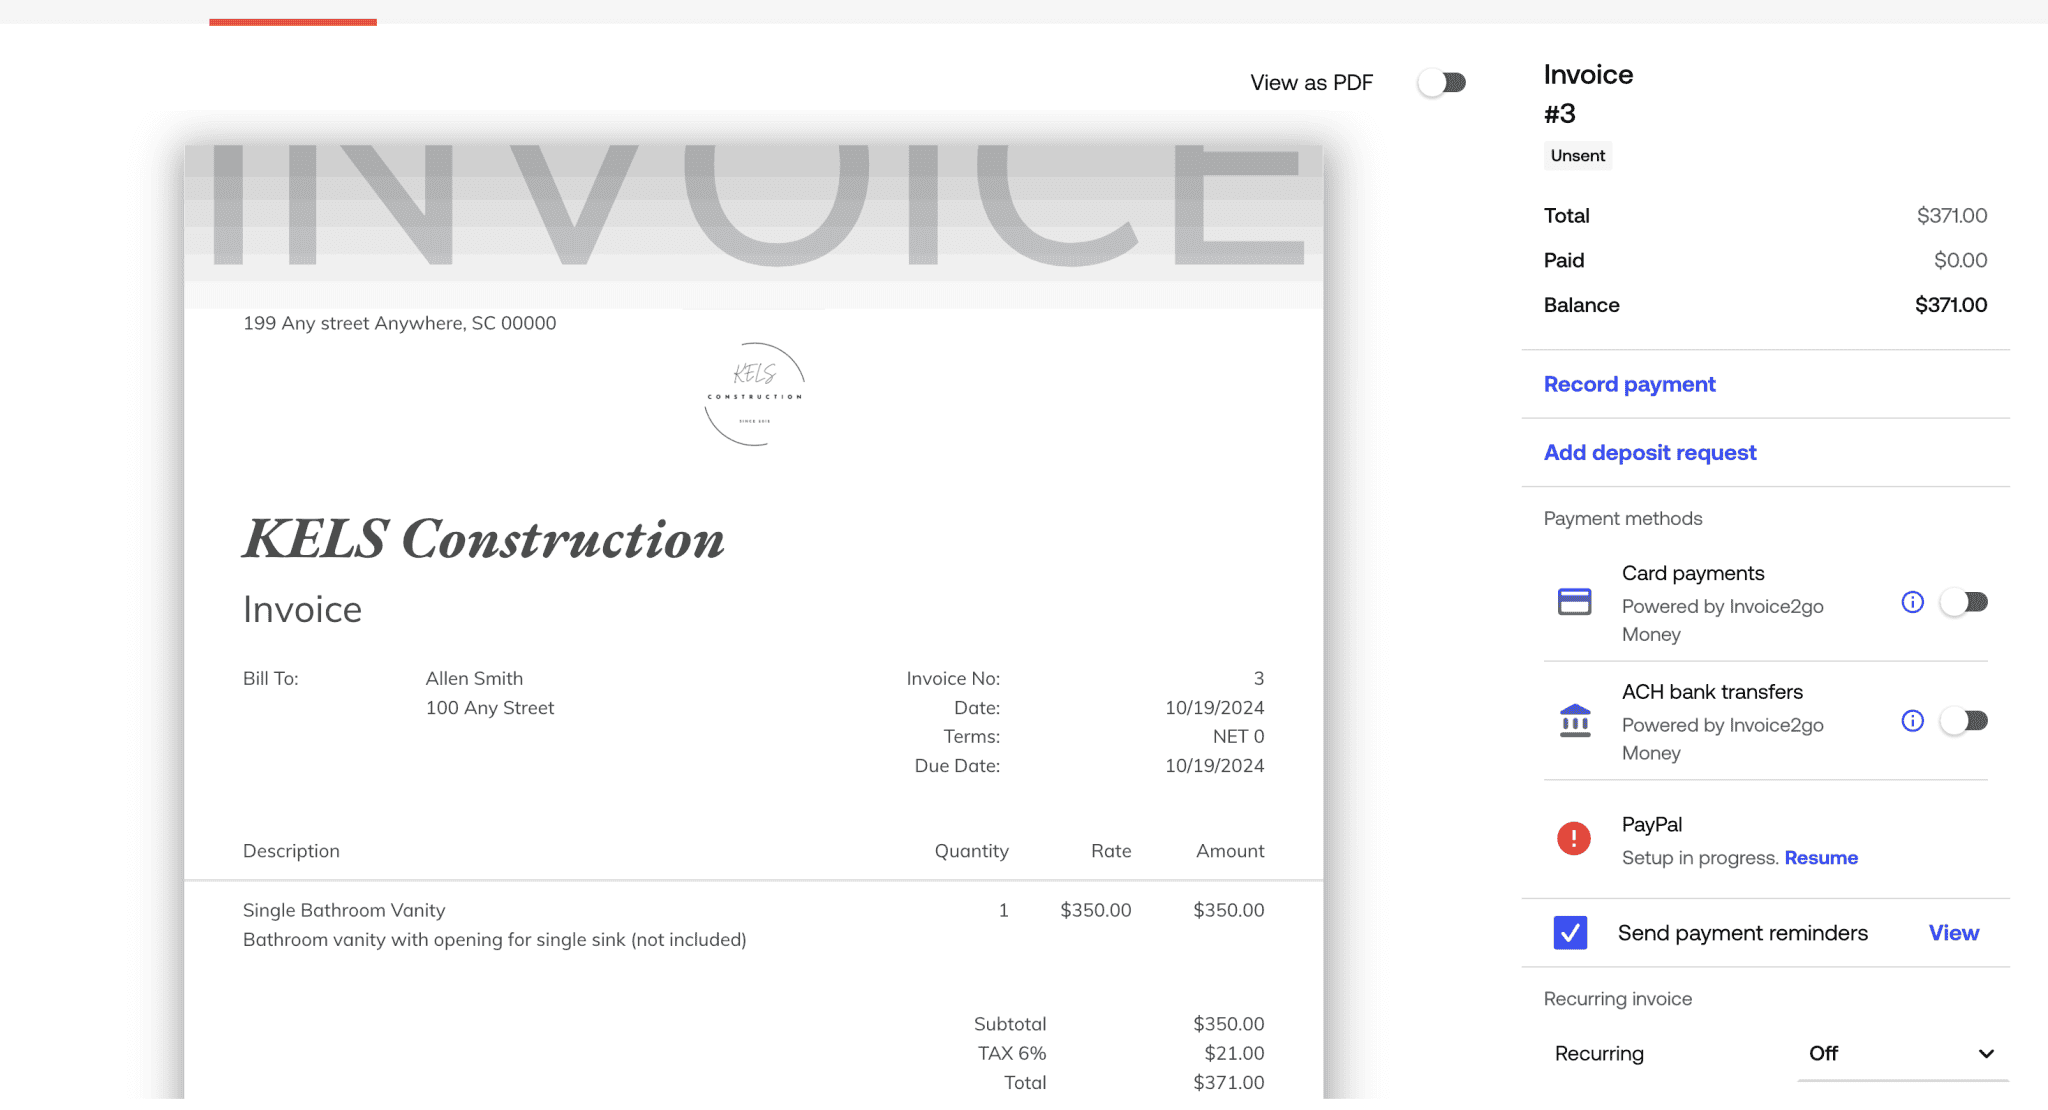Viewport: 2048px width, 1110px height.
Task: Open ACH bank transfers info tooltip
Action: (x=1912, y=720)
